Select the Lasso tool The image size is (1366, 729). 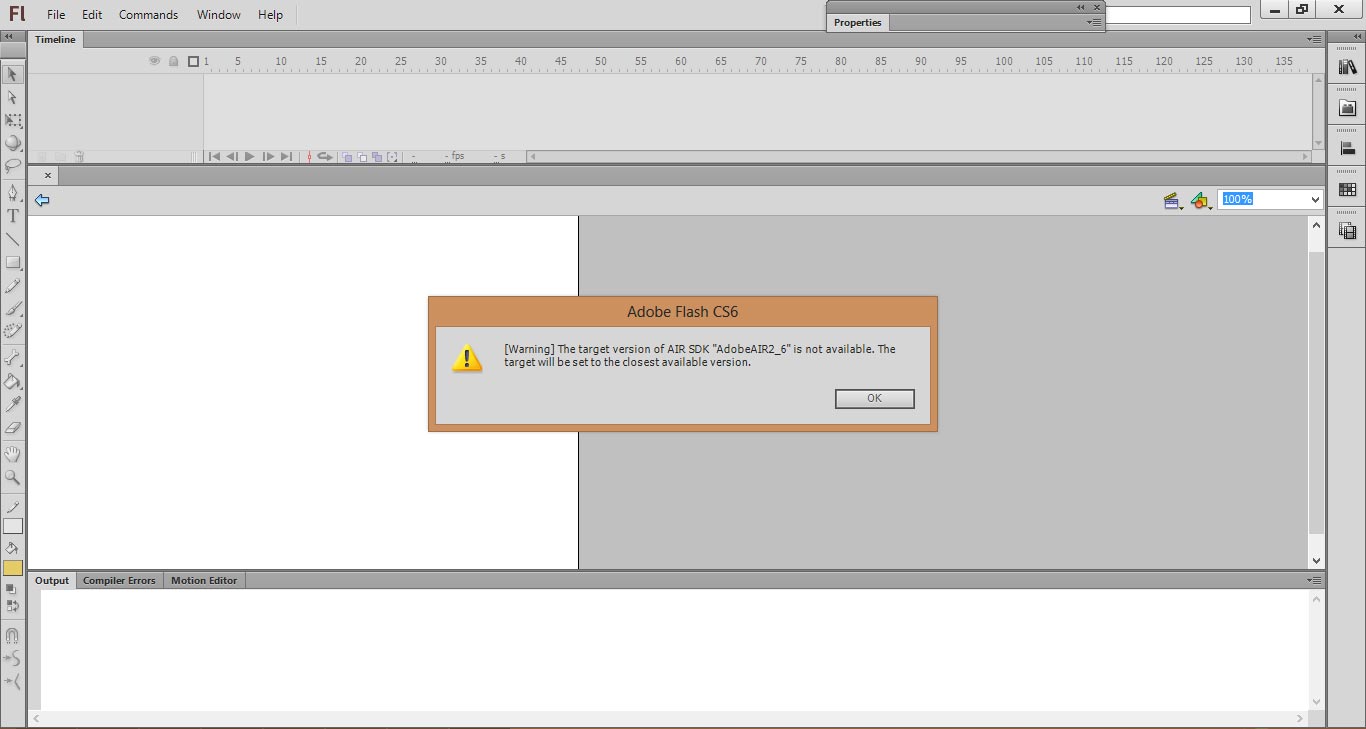pyautogui.click(x=13, y=166)
